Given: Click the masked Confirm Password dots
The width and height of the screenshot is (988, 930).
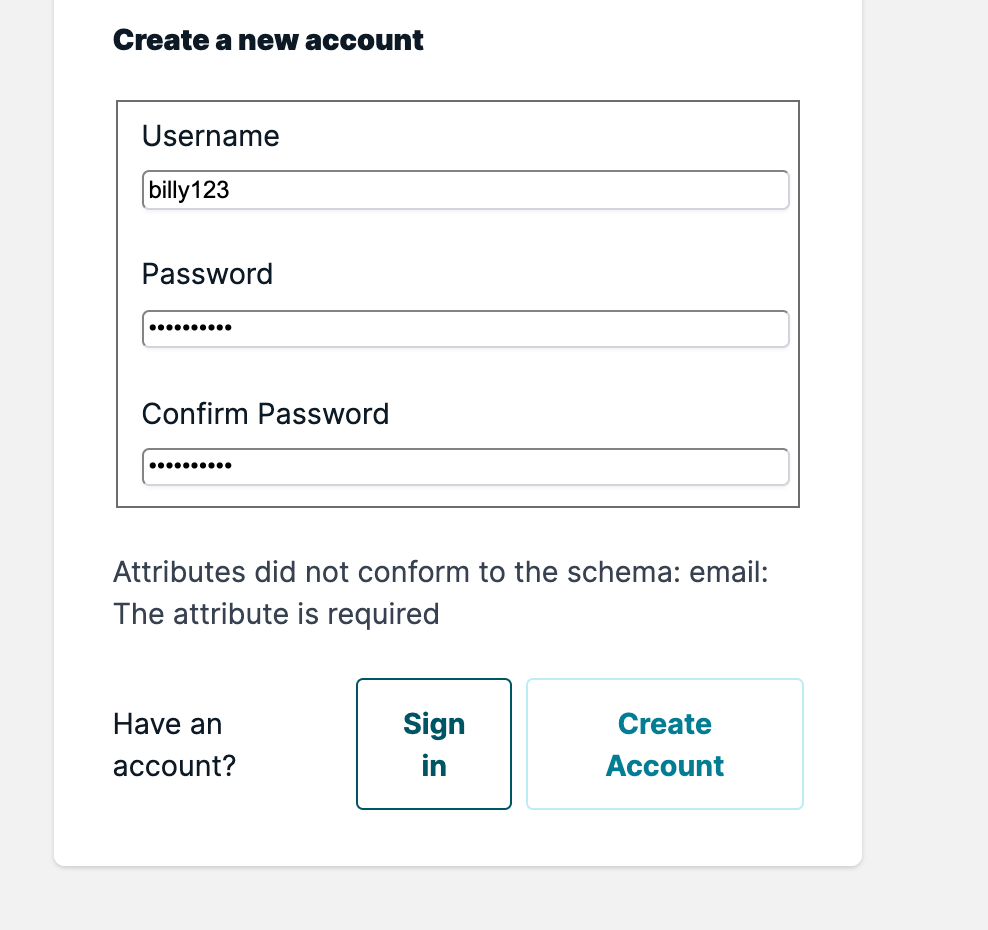Looking at the screenshot, I should point(190,463).
